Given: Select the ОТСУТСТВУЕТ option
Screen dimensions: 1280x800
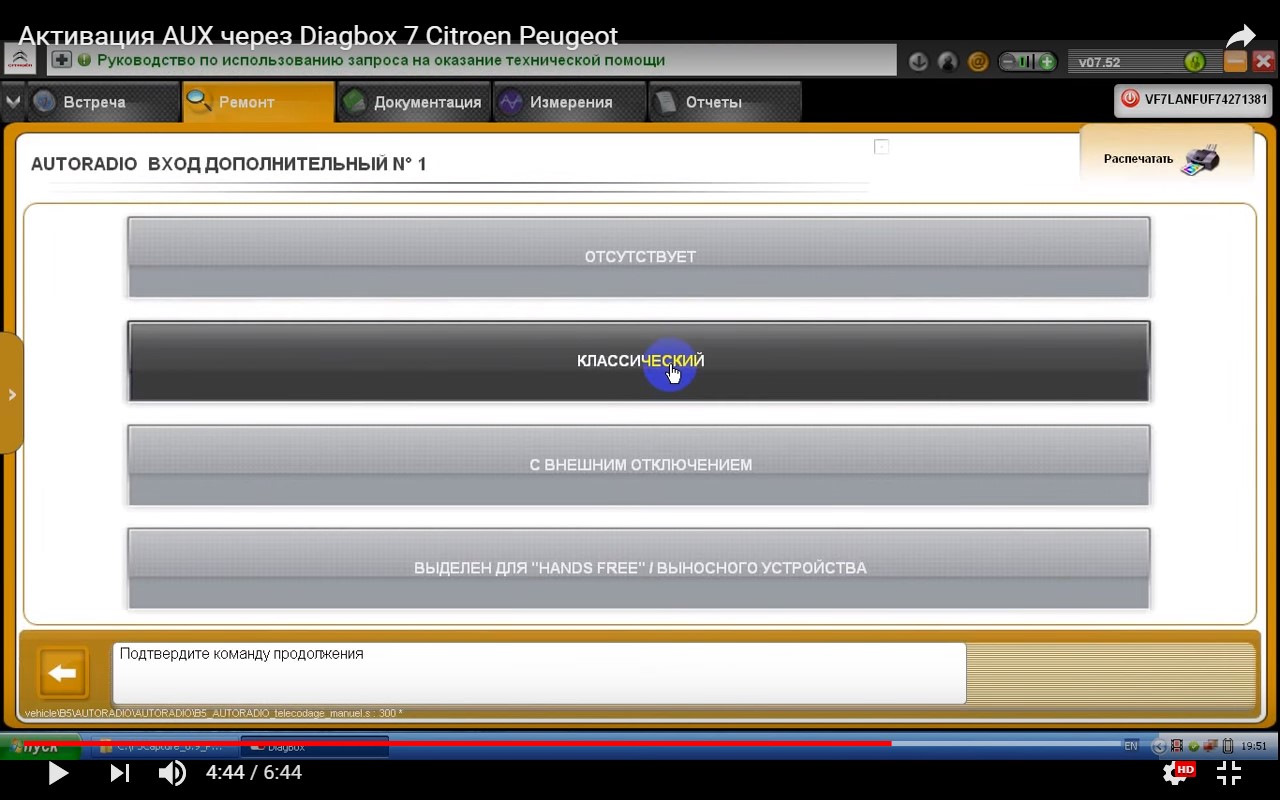Looking at the screenshot, I should (639, 257).
